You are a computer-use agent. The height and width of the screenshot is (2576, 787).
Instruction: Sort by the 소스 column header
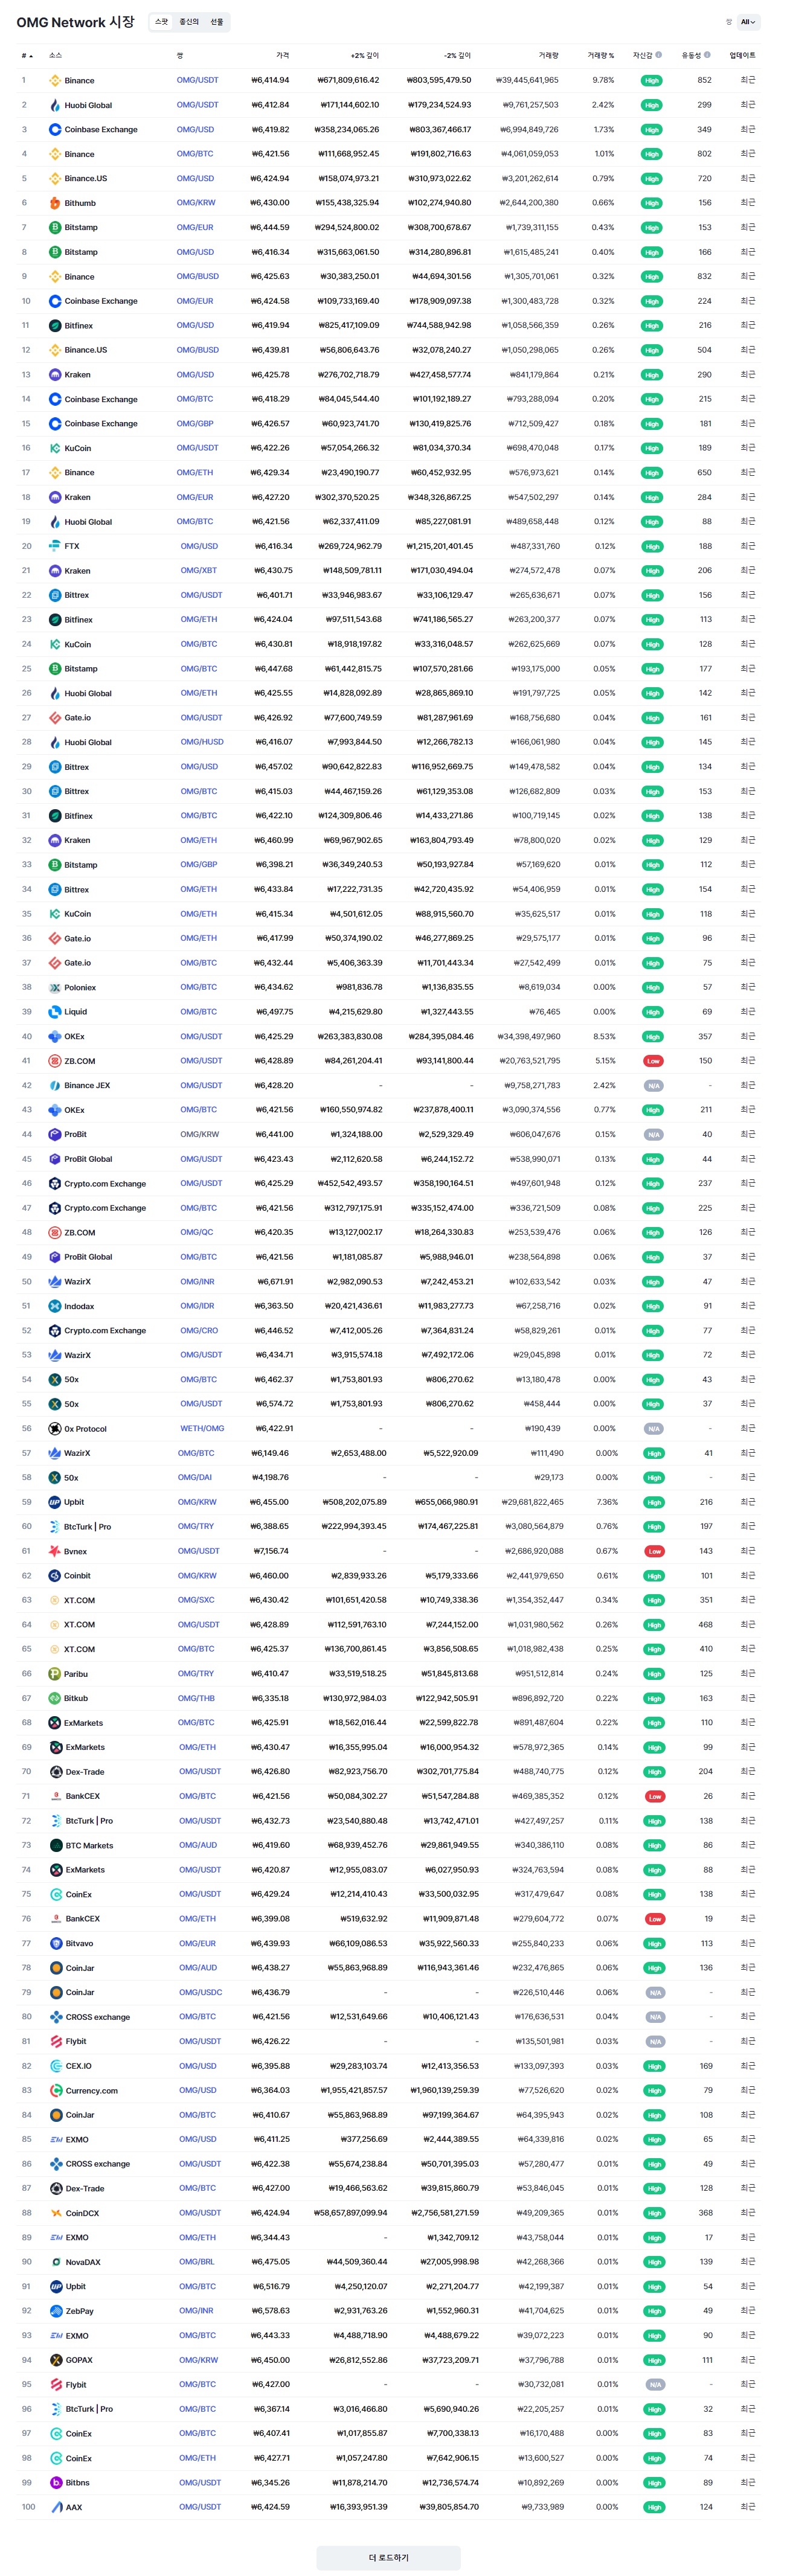pyautogui.click(x=55, y=55)
